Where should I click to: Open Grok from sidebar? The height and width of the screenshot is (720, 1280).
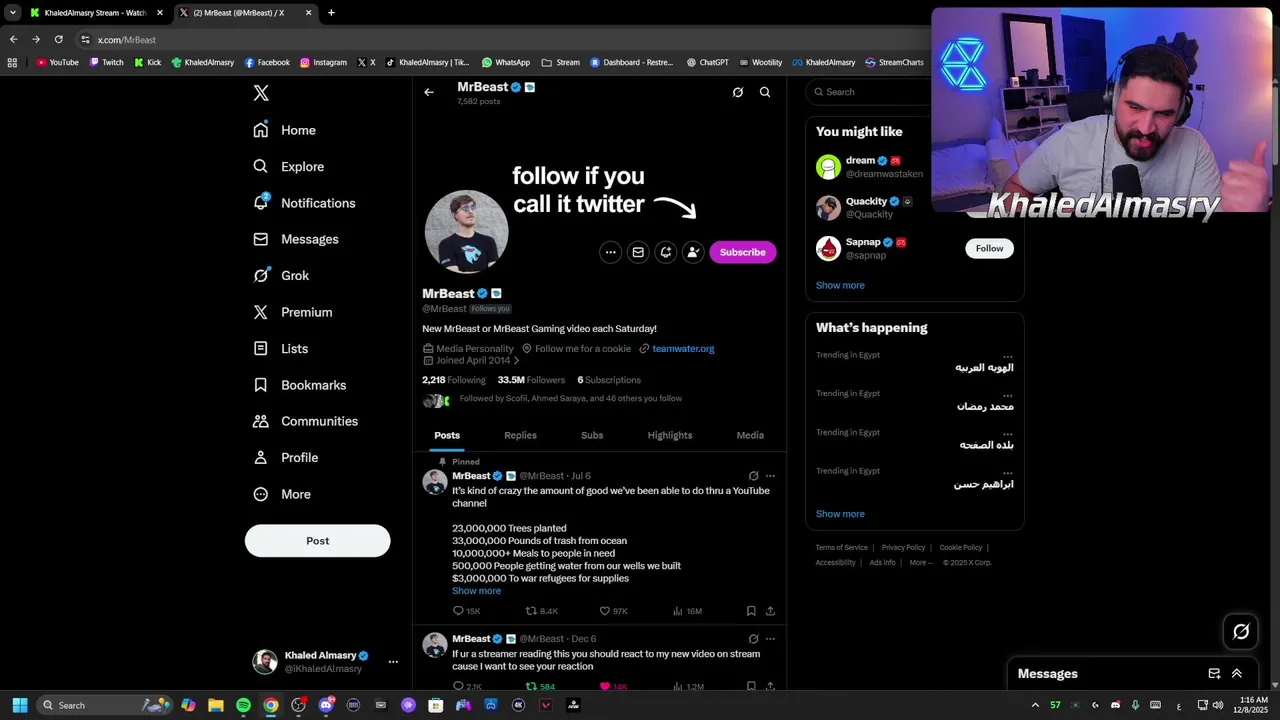[x=282, y=276]
